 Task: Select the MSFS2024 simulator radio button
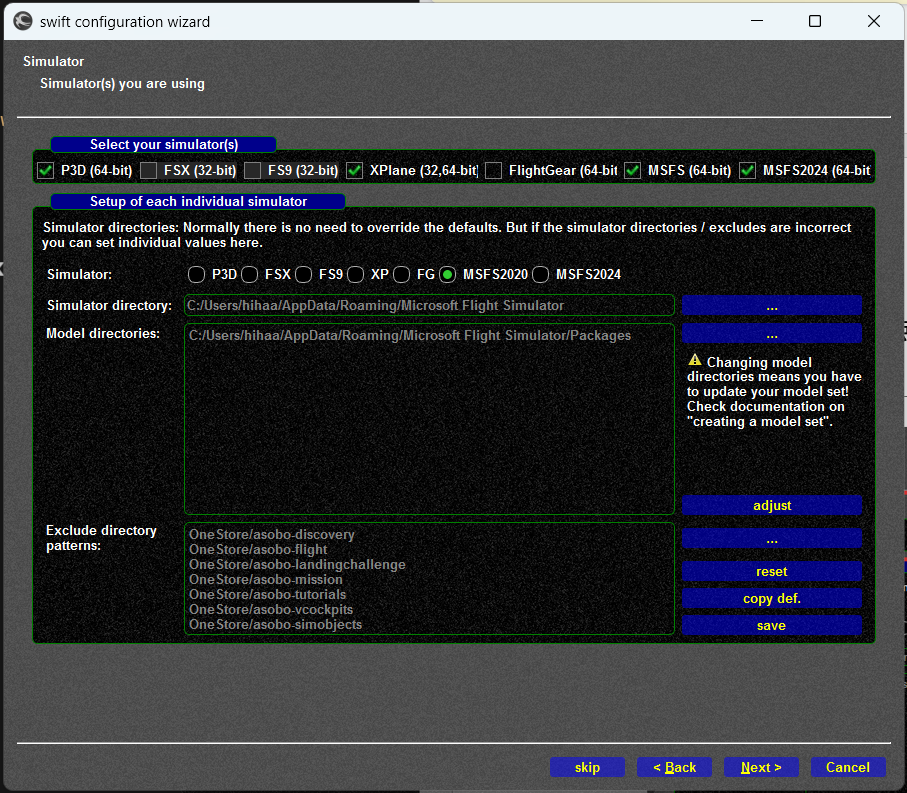(540, 274)
